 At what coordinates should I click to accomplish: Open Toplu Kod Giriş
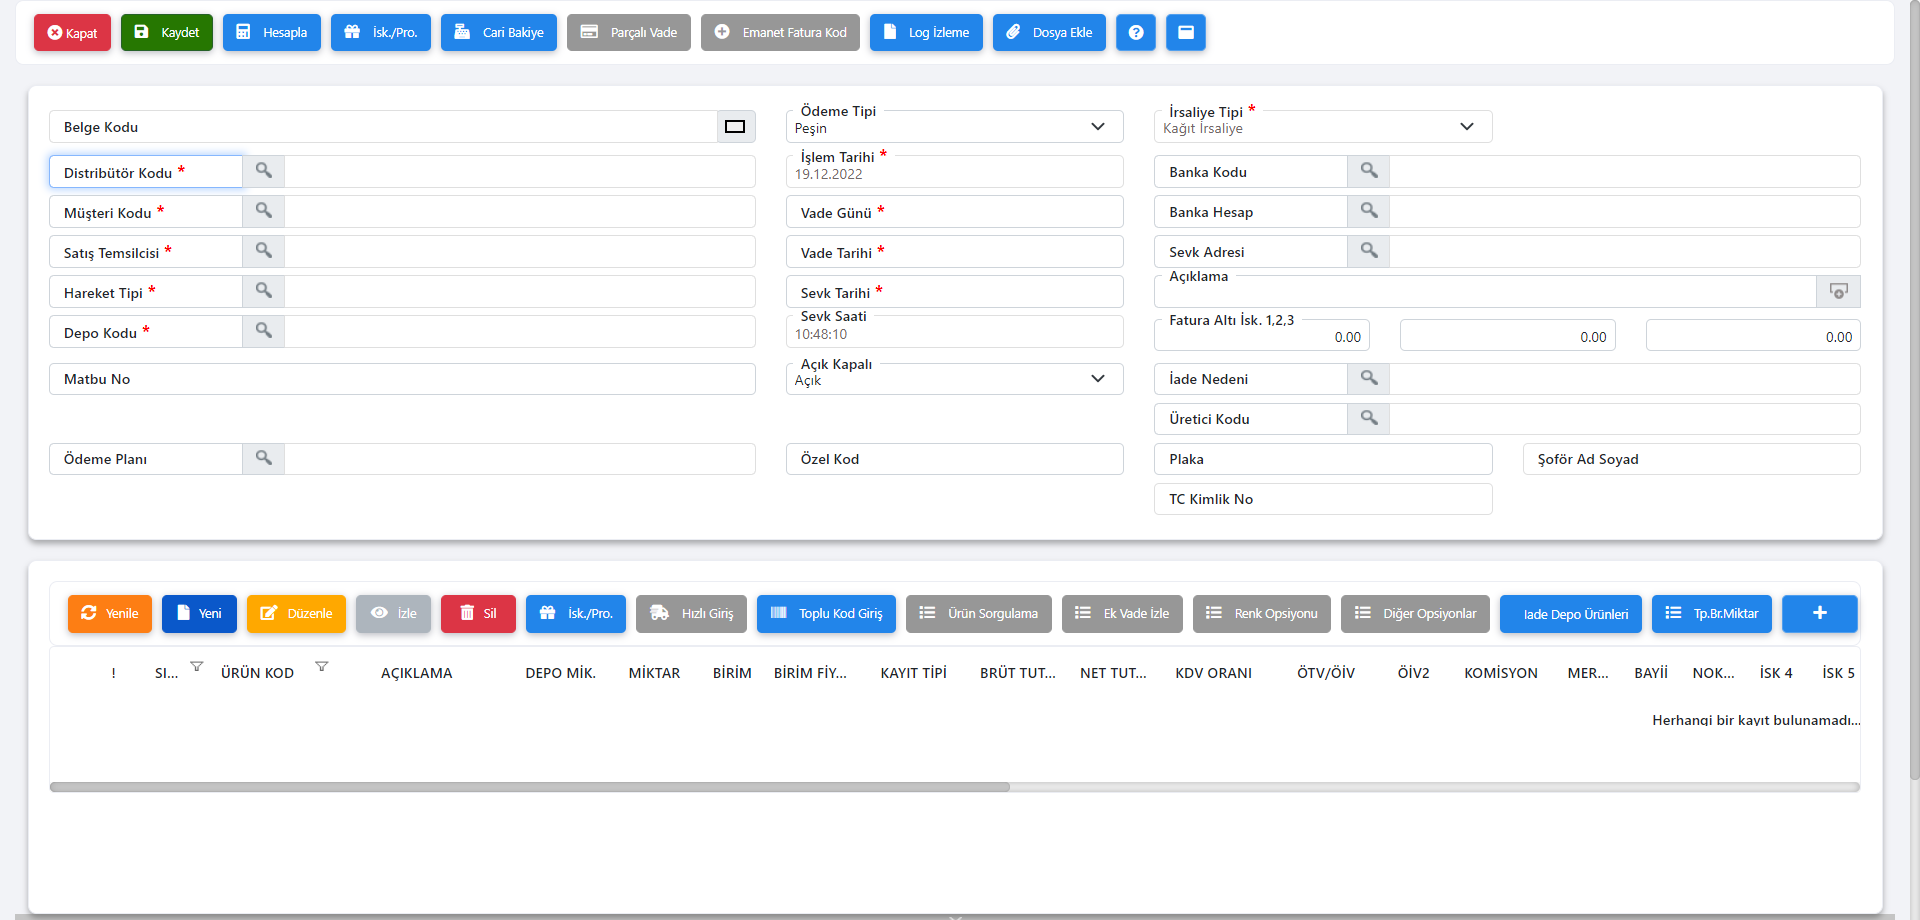(826, 613)
